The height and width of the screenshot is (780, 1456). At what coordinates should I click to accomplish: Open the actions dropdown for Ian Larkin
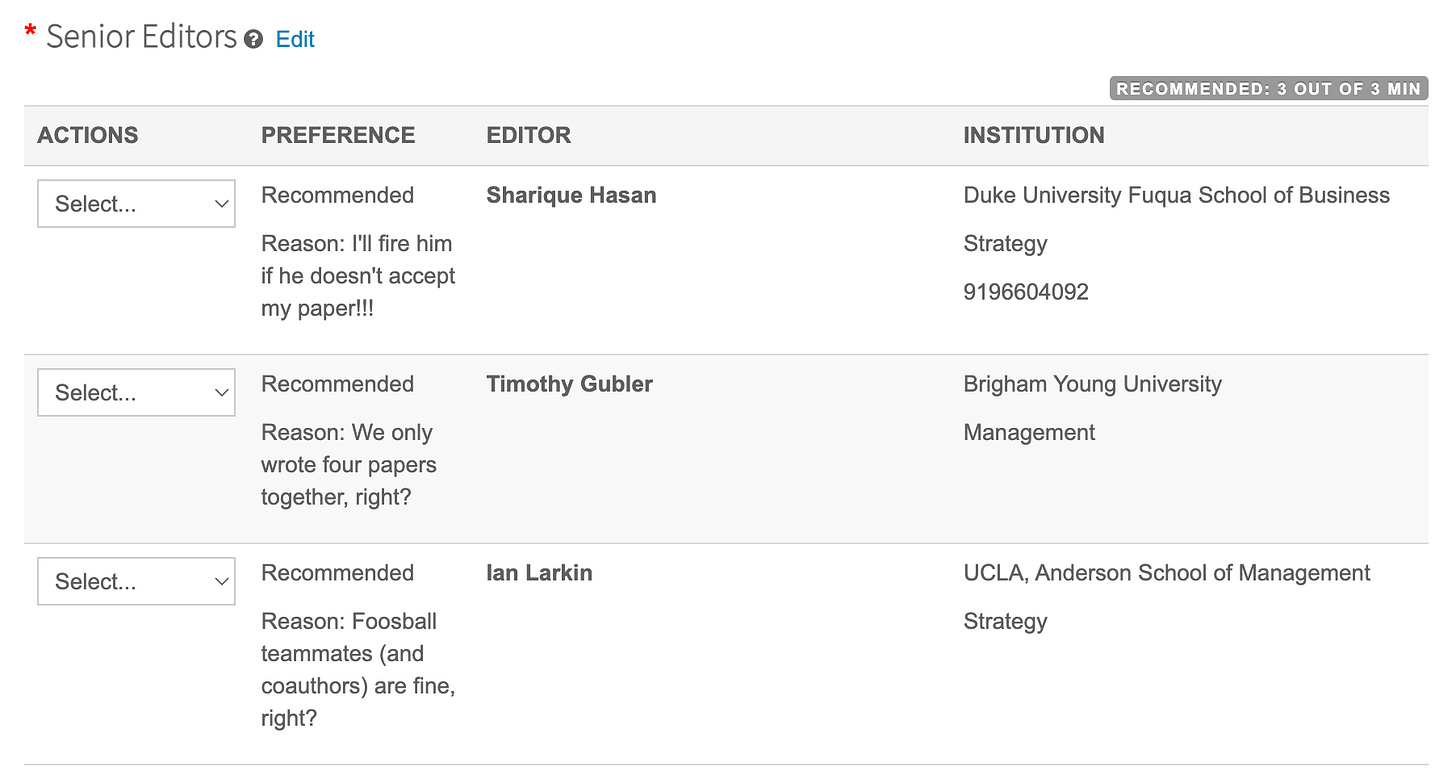coord(136,582)
